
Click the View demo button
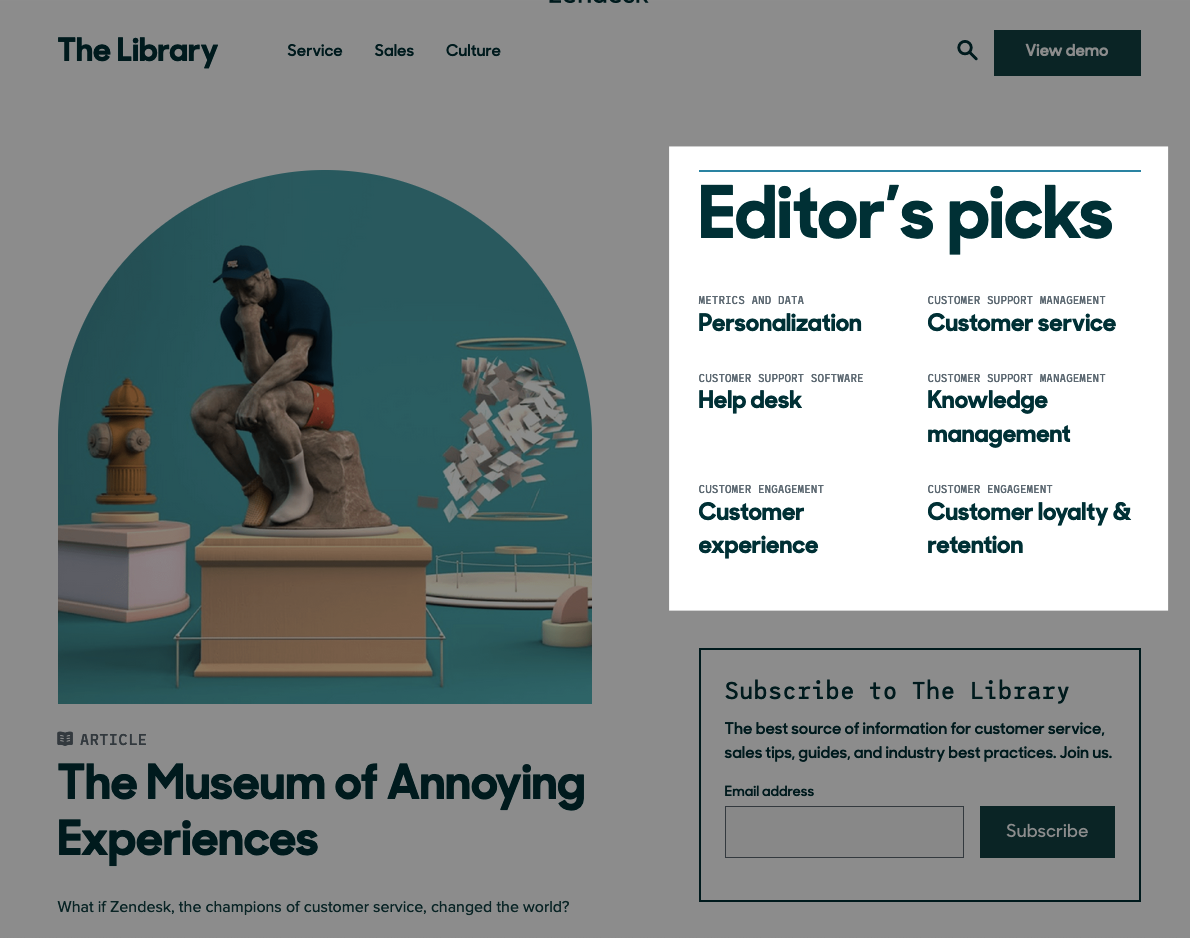click(1067, 52)
